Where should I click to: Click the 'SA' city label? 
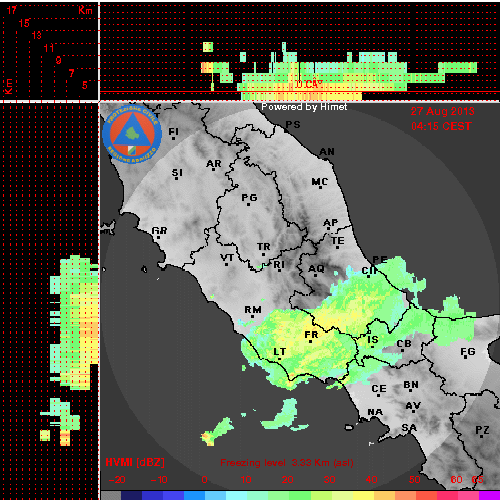pos(409,427)
